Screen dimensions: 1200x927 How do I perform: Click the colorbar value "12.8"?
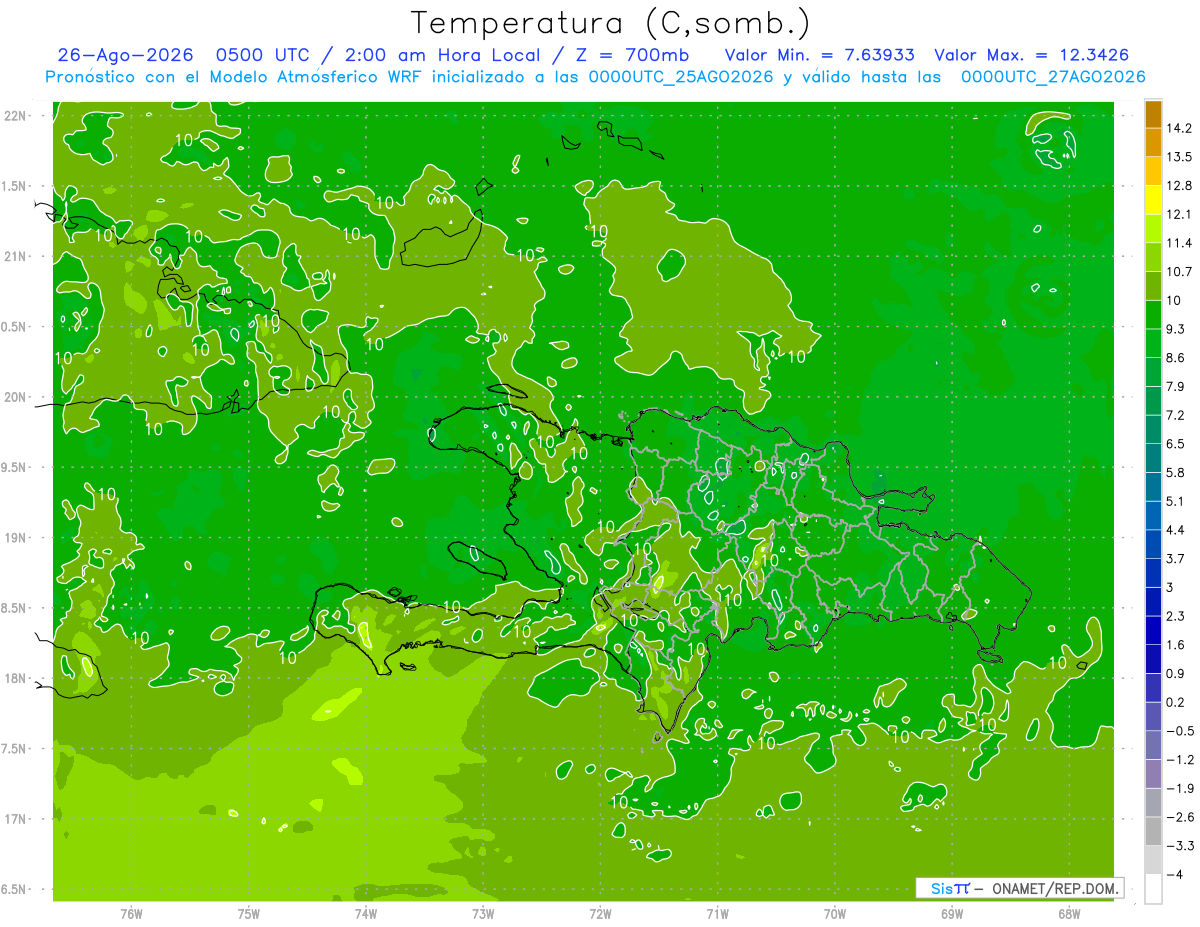point(1180,186)
